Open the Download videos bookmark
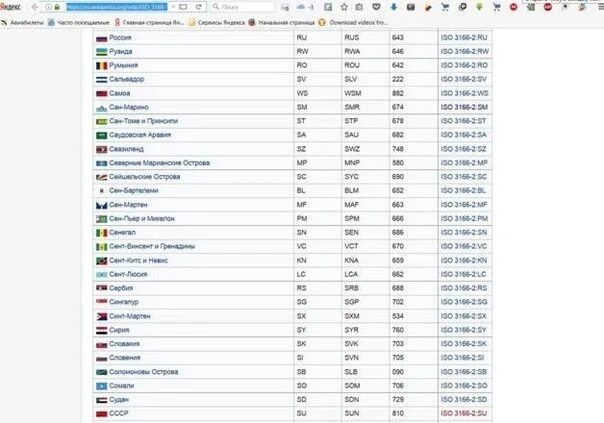604x423 pixels. [353, 23]
